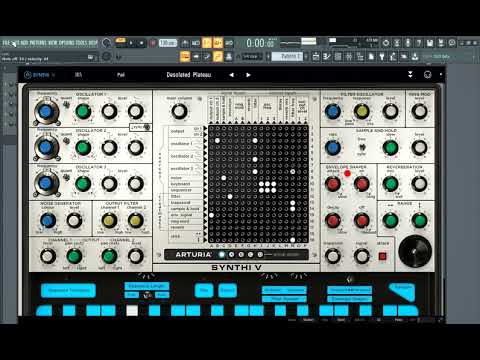Click the Keyboard Transpose blue button

pos(68,290)
